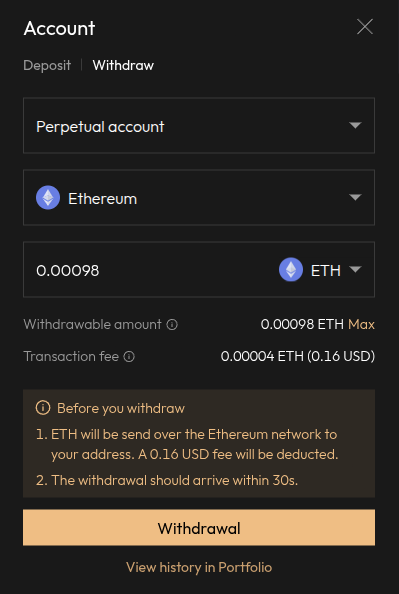This screenshot has width=399, height=594.
Task: Click the Perpetual account label text
Action: point(100,127)
